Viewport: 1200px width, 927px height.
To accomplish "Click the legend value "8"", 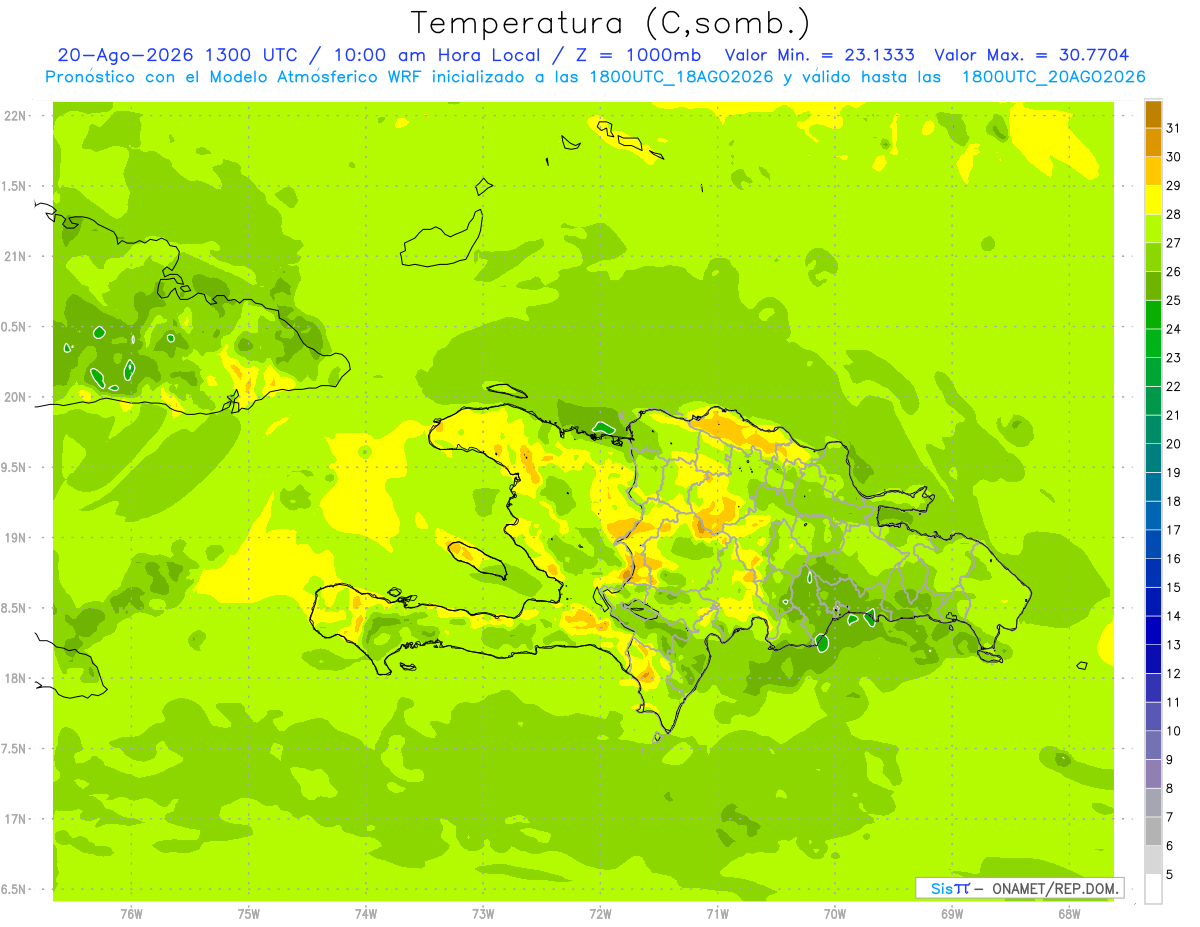I will pos(1170,789).
